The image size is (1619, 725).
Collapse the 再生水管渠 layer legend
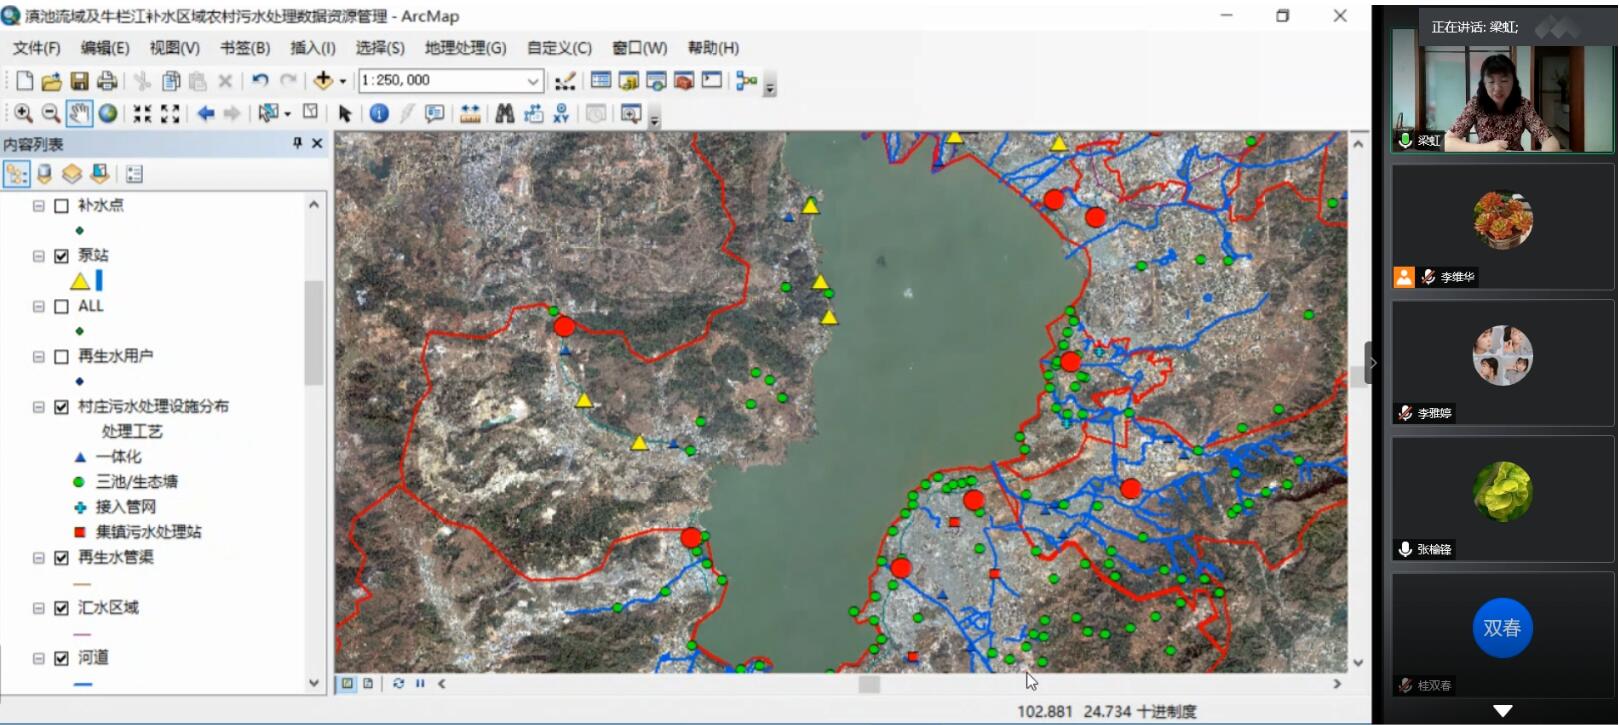tap(38, 558)
